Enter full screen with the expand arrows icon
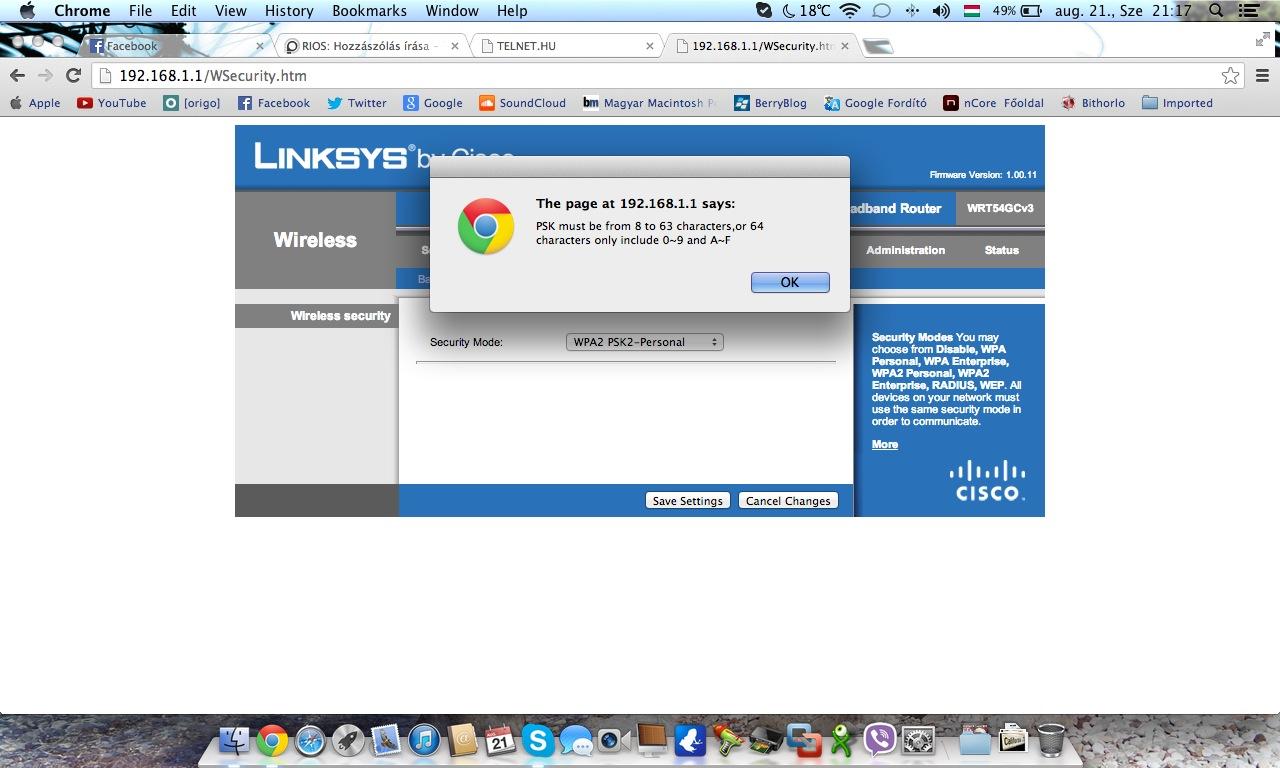This screenshot has width=1280, height=768. 1262,39
